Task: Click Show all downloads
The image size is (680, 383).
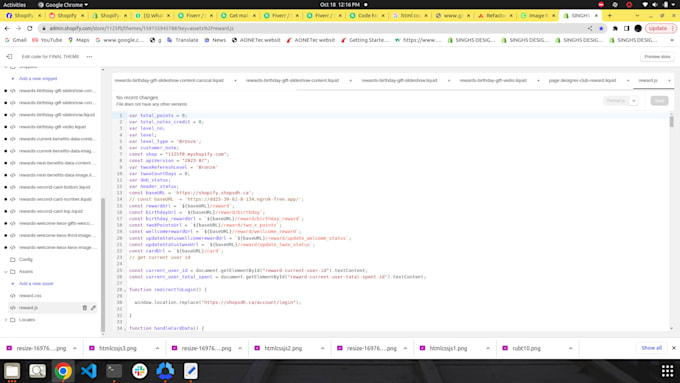Action: [651, 348]
